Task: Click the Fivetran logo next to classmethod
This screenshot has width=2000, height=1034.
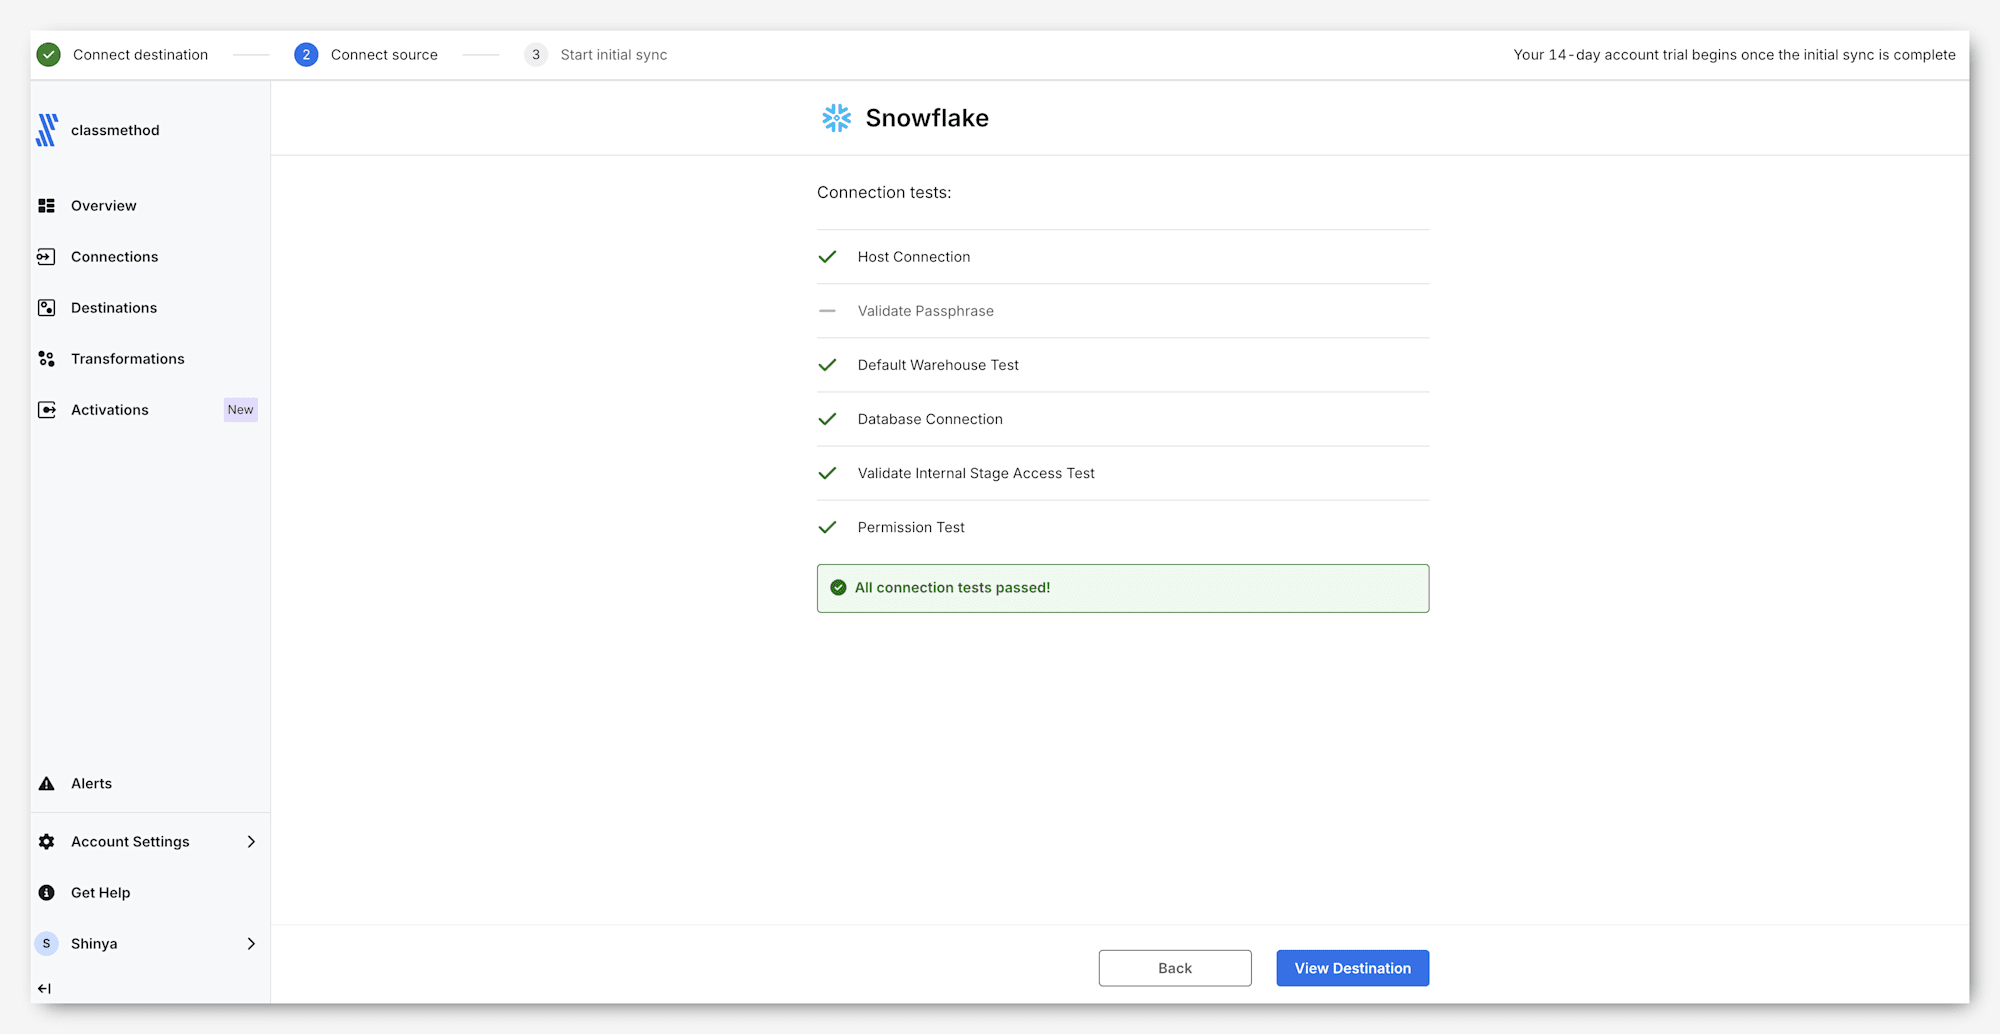Action: (47, 130)
